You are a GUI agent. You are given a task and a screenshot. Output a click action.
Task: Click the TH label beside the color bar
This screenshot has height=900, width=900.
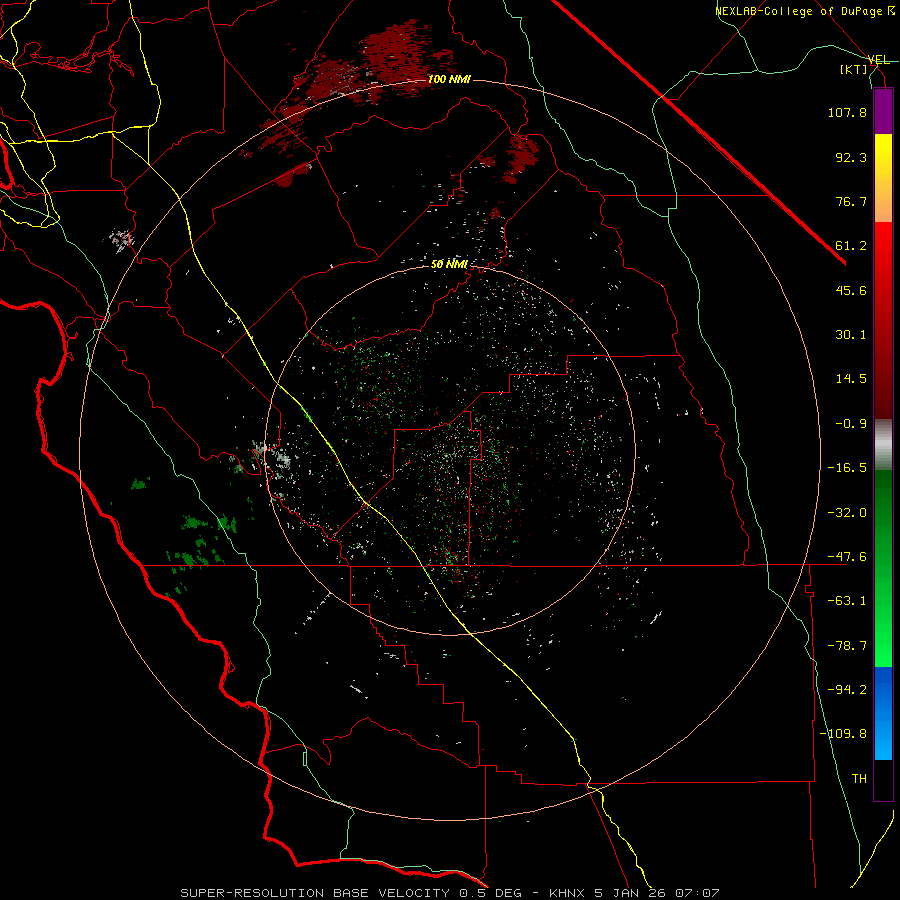tap(858, 778)
